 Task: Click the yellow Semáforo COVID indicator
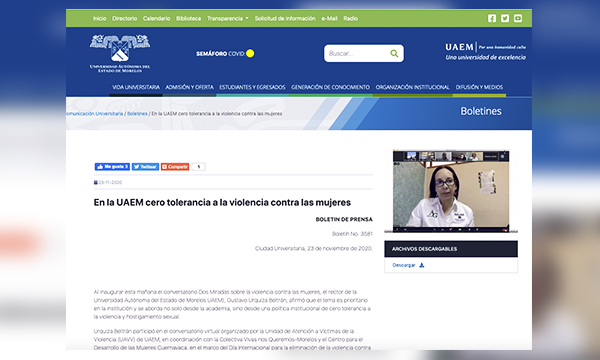point(250,53)
